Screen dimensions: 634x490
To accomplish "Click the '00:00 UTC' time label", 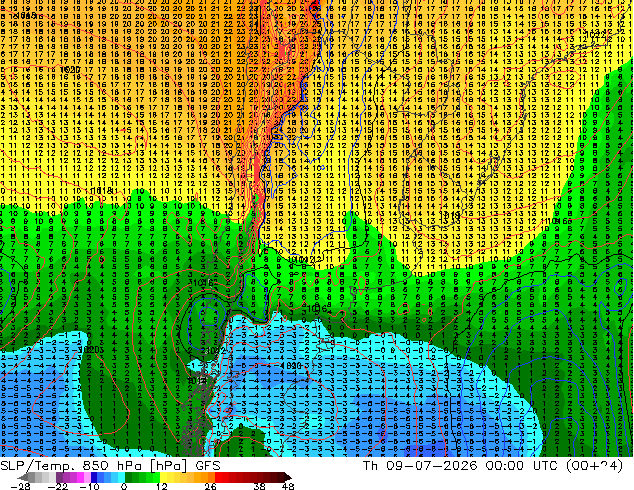I will pos(524,466).
